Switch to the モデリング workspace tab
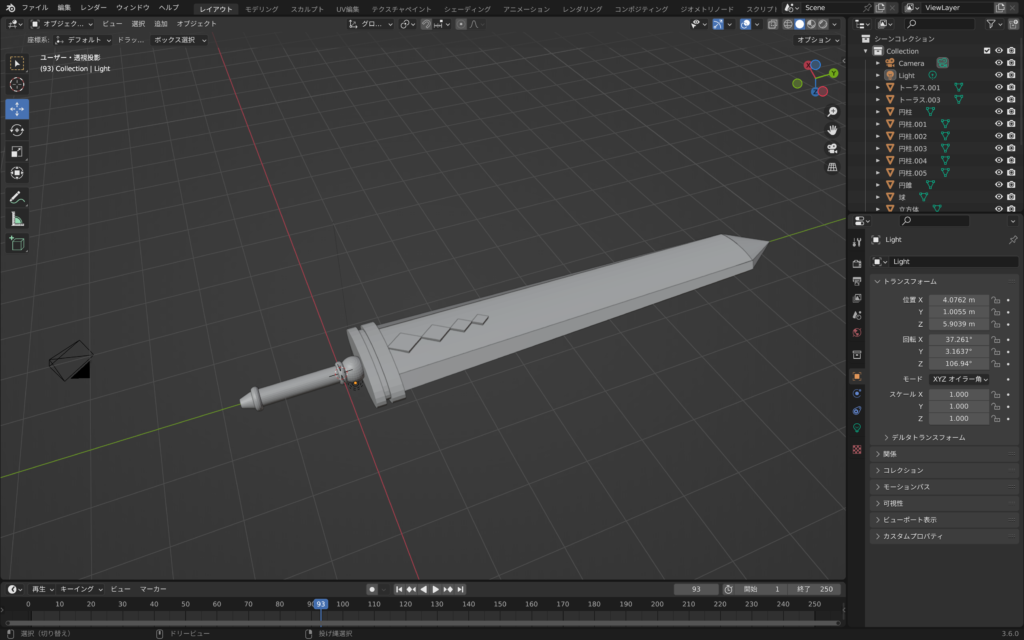Image resolution: width=1024 pixels, height=640 pixels. (x=262, y=9)
